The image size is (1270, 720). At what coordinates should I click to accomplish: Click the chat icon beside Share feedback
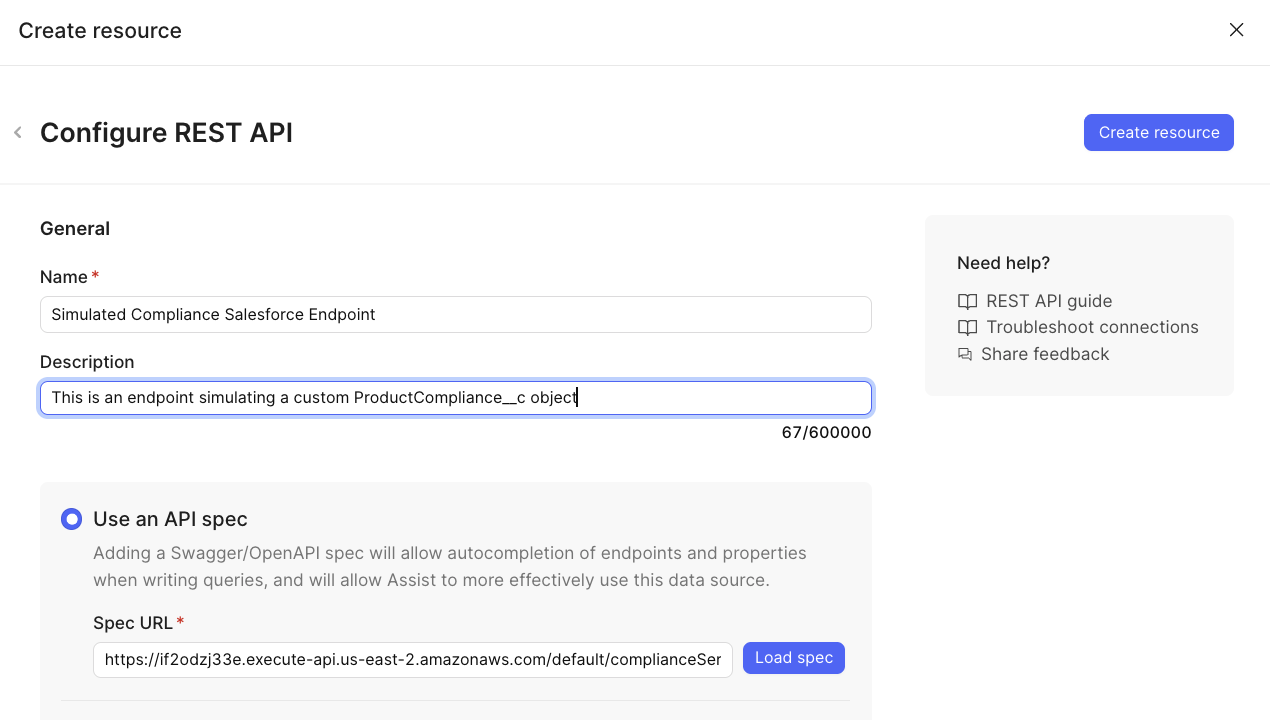coord(965,354)
